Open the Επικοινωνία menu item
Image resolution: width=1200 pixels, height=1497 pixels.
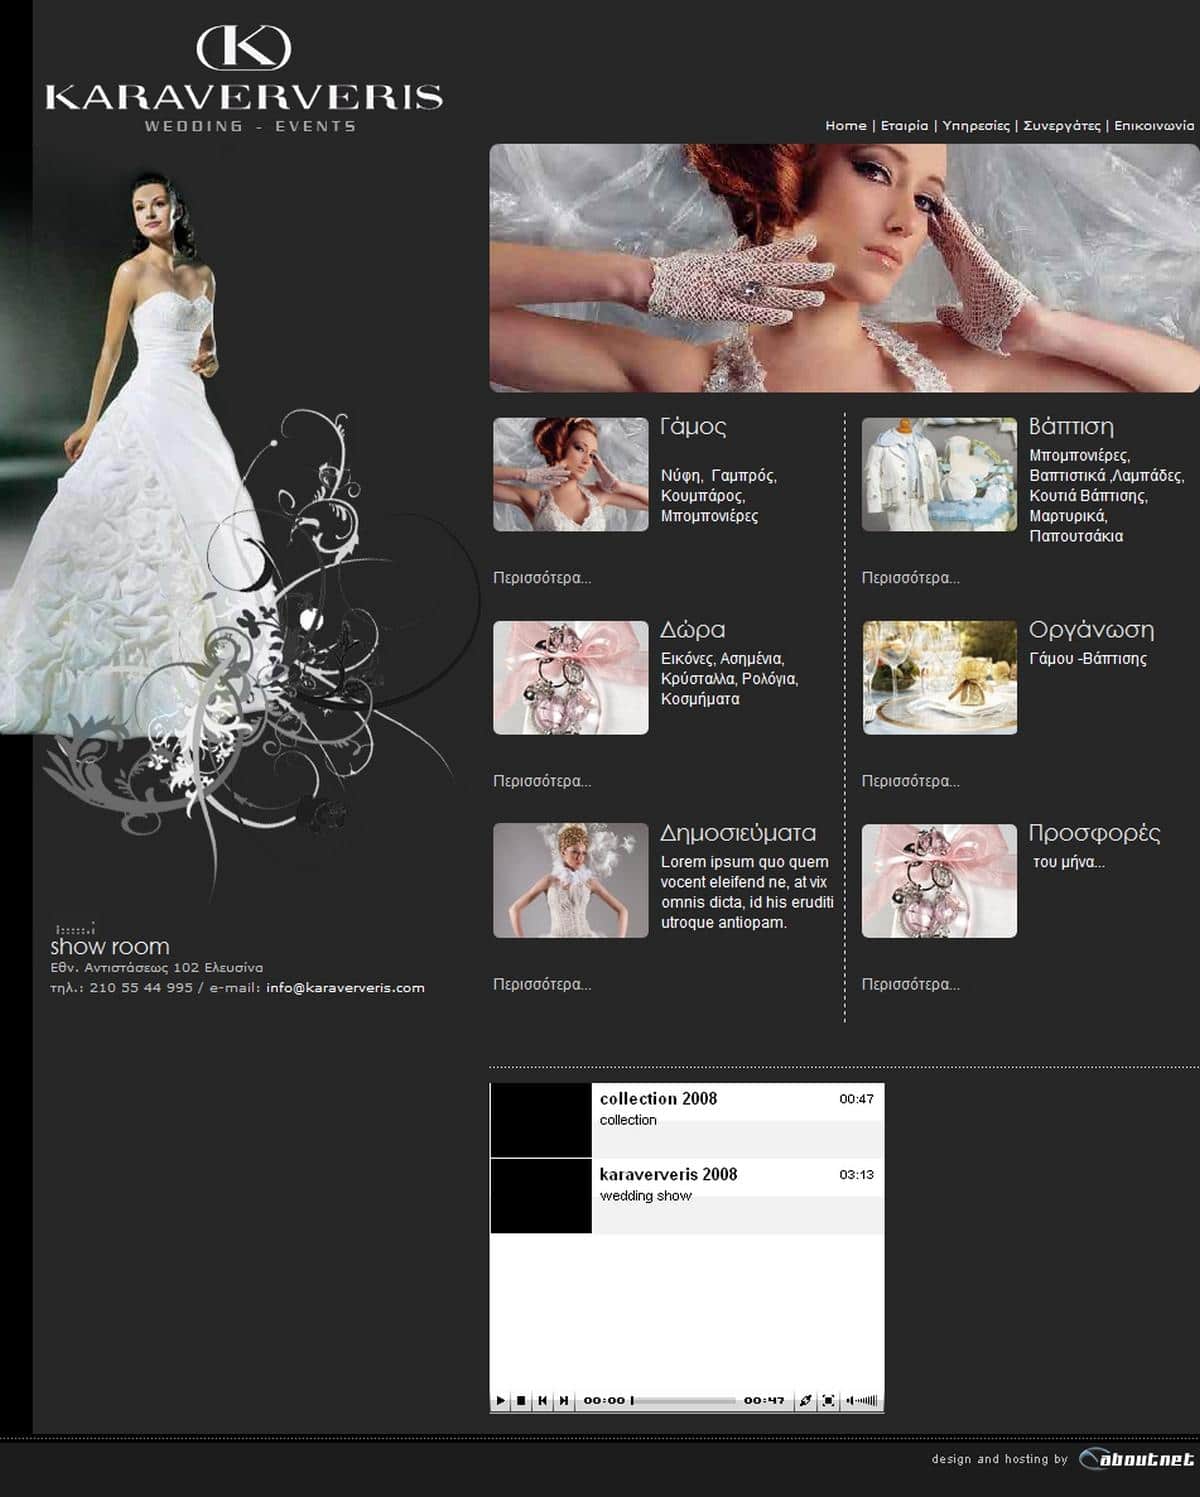coord(1154,125)
